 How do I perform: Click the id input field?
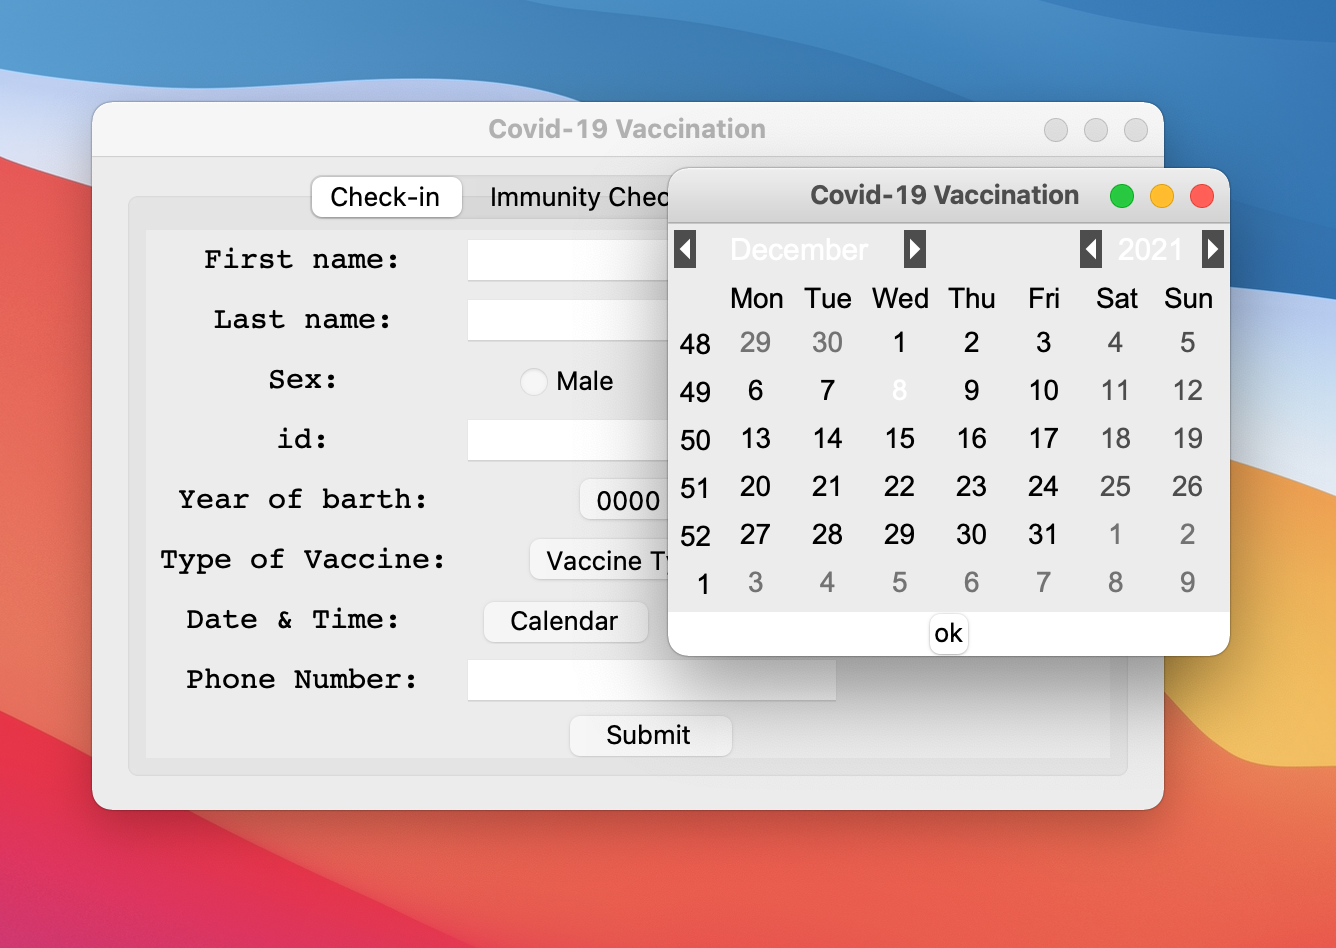click(567, 440)
